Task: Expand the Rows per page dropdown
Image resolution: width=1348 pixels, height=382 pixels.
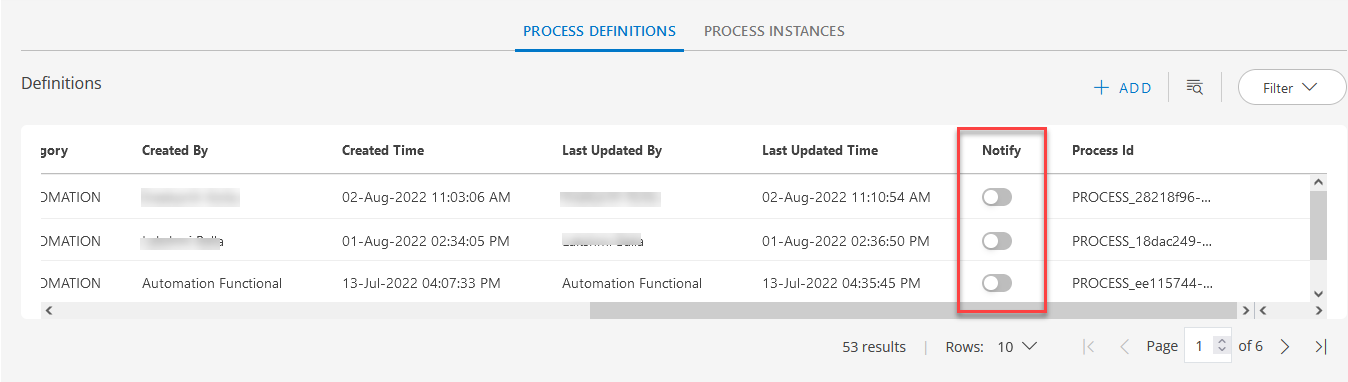Action: 1019,347
